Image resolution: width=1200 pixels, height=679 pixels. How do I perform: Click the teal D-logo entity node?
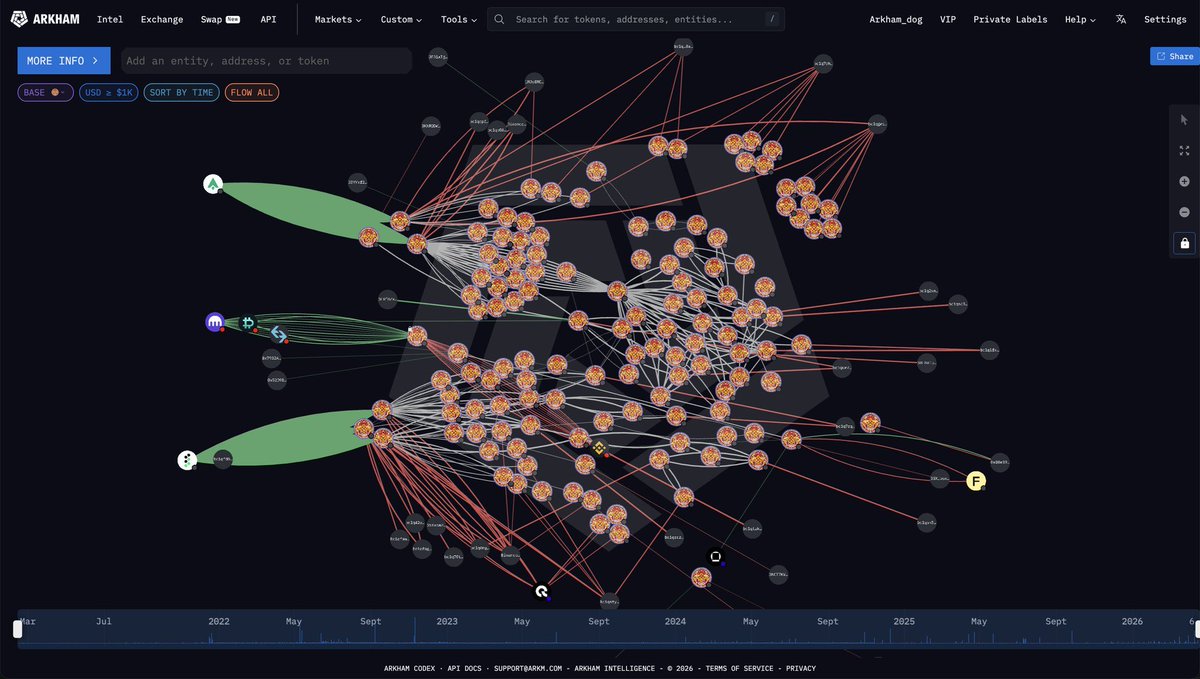coord(248,323)
